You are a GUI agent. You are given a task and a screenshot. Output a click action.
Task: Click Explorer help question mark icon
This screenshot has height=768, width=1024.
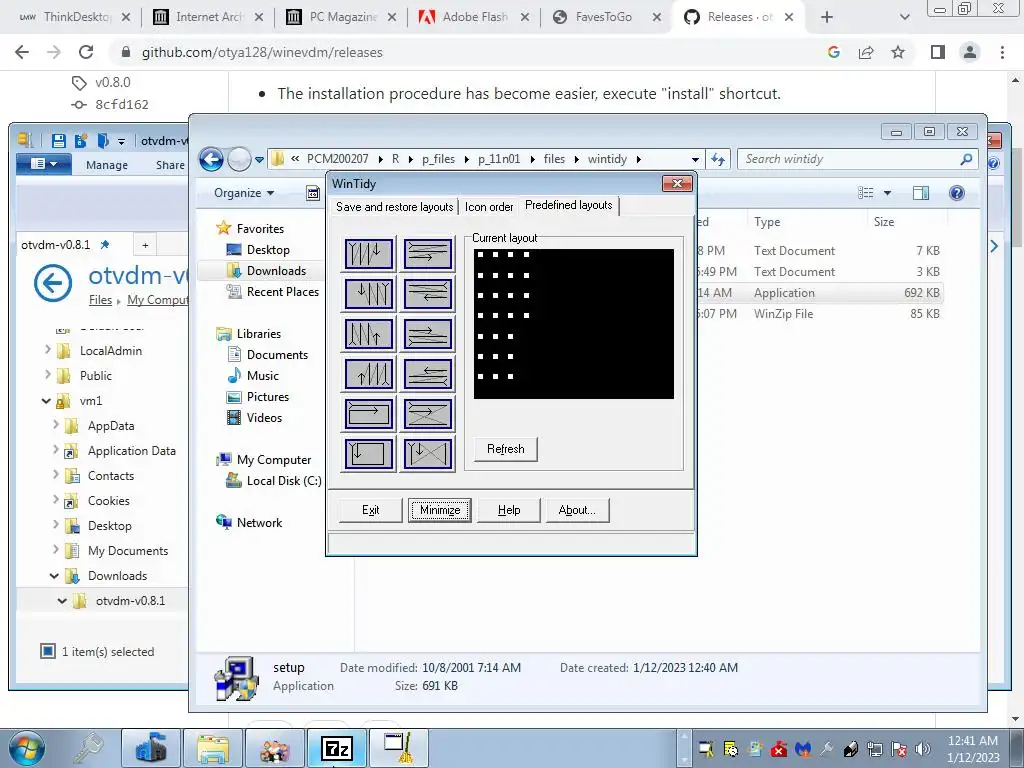point(957,193)
